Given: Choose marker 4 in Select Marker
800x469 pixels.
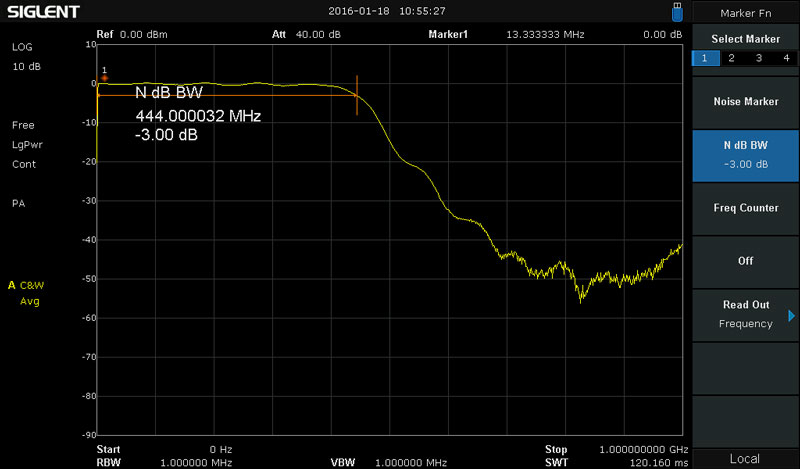Looking at the screenshot, I should [786, 59].
